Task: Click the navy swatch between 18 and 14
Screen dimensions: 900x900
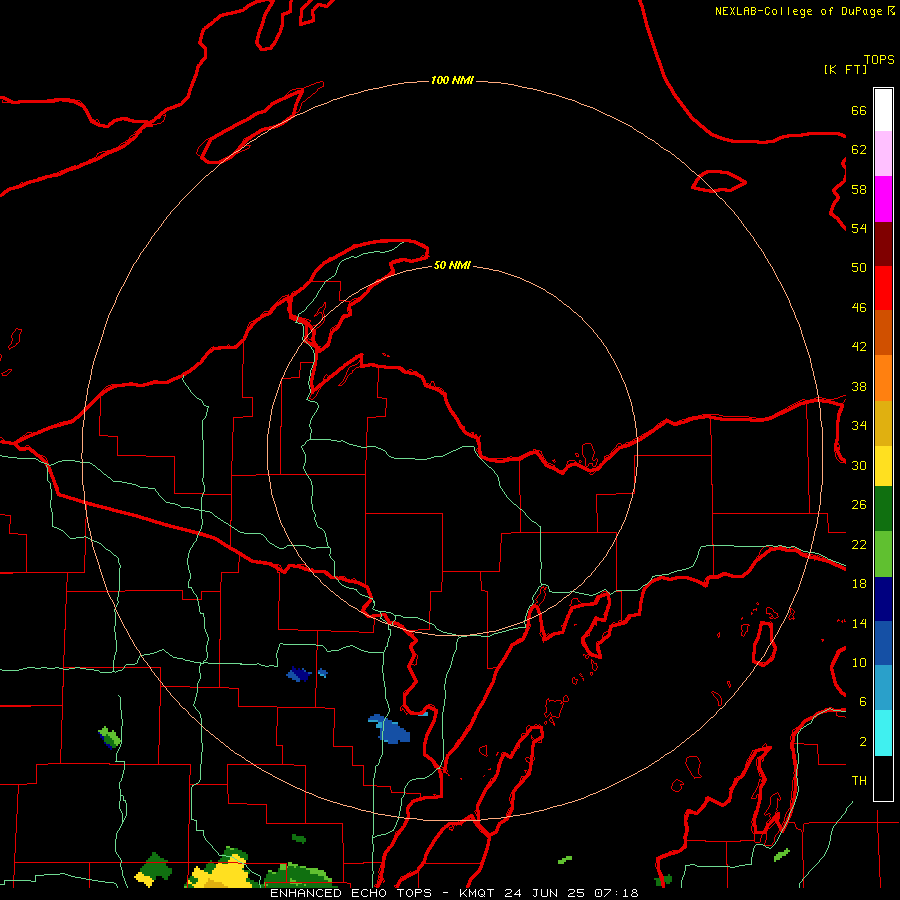Action: (x=883, y=599)
